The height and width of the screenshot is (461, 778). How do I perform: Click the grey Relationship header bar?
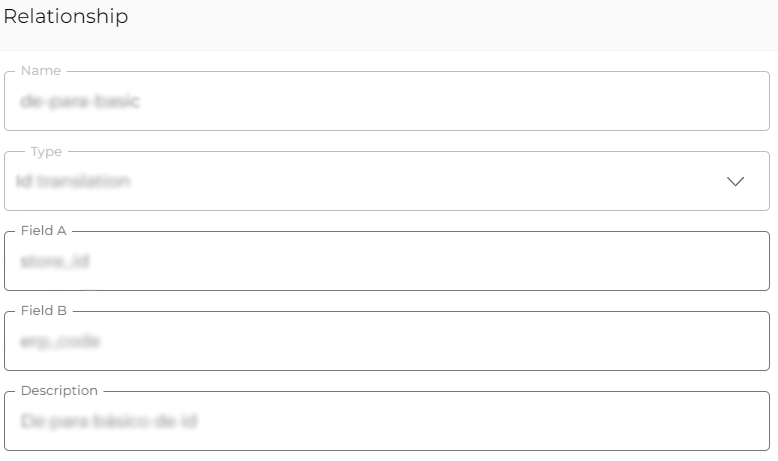pos(450,24)
